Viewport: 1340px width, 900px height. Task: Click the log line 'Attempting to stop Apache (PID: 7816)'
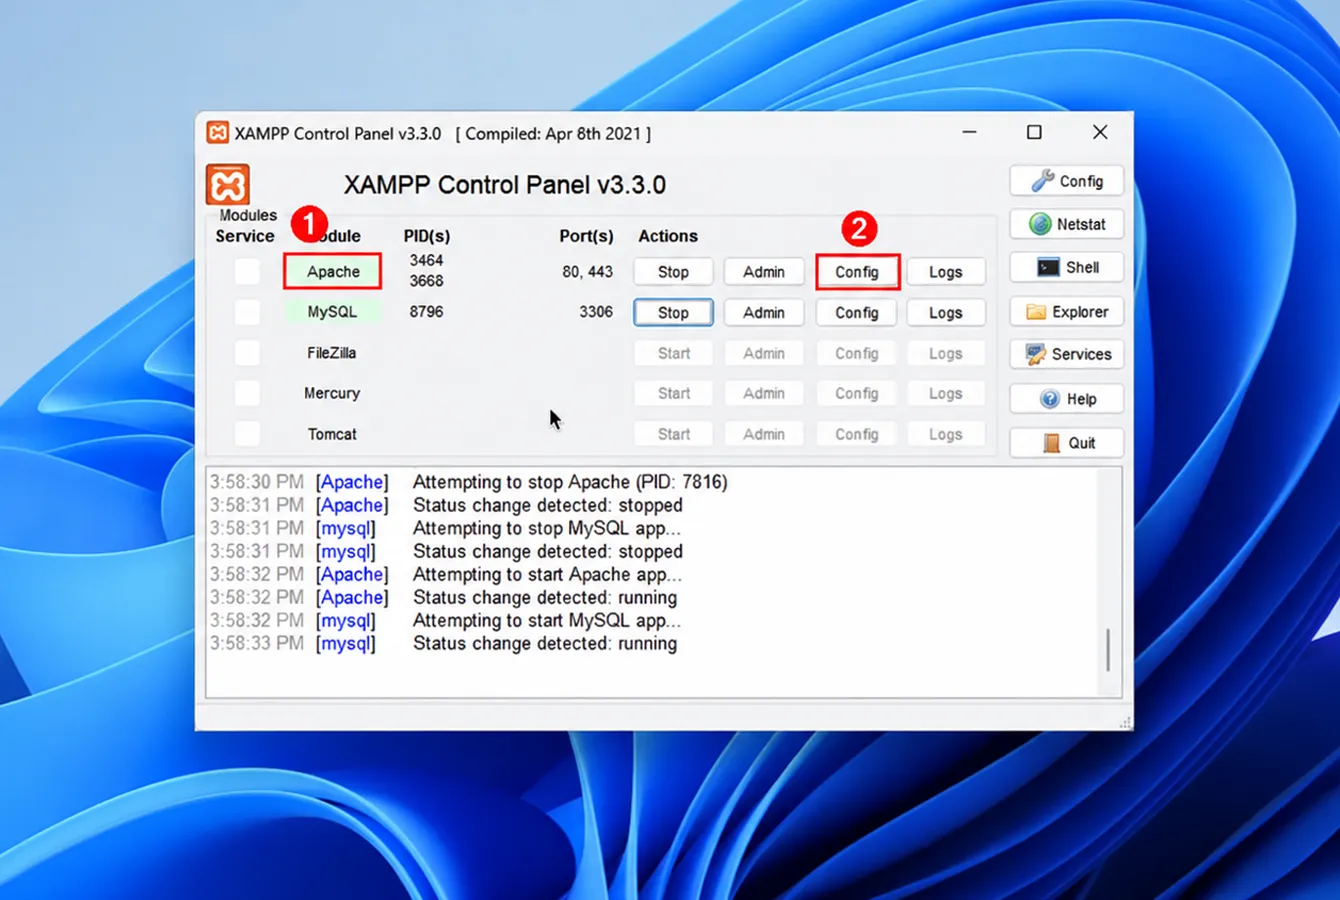[x=570, y=482]
